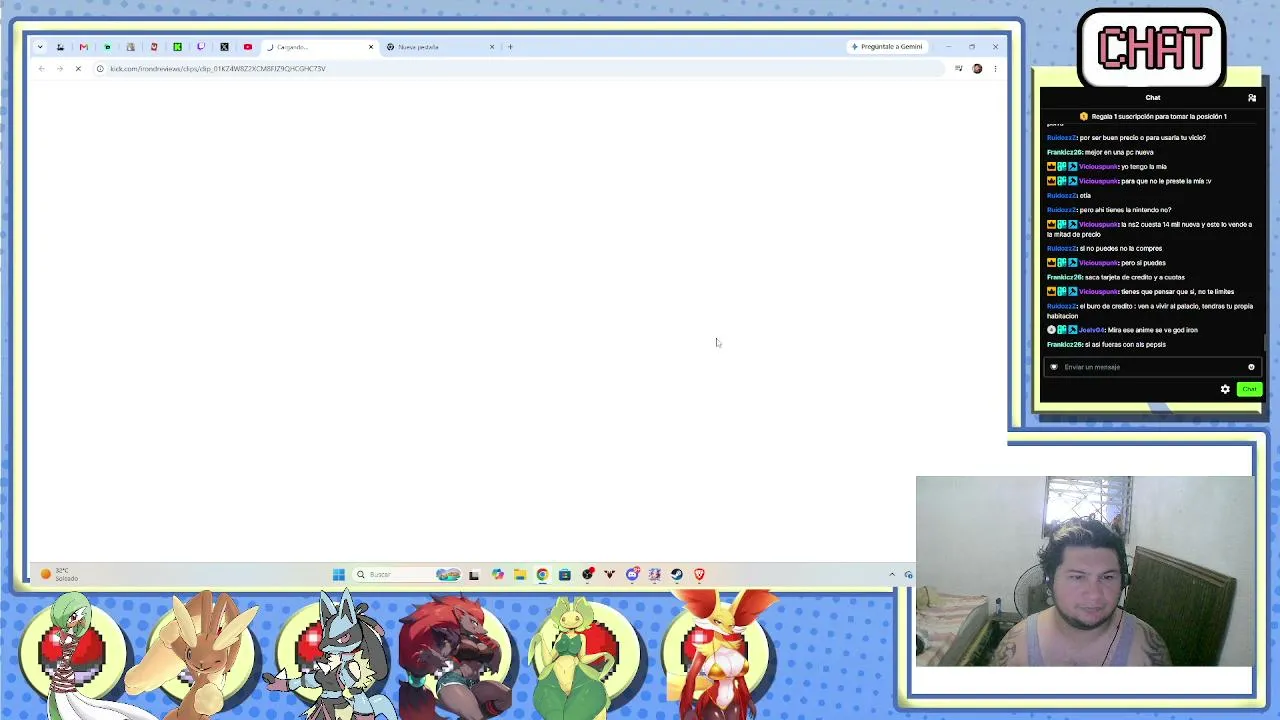The image size is (1280, 720).
Task: Switch to the 'Nueva pestaña' tab
Action: click(440, 47)
